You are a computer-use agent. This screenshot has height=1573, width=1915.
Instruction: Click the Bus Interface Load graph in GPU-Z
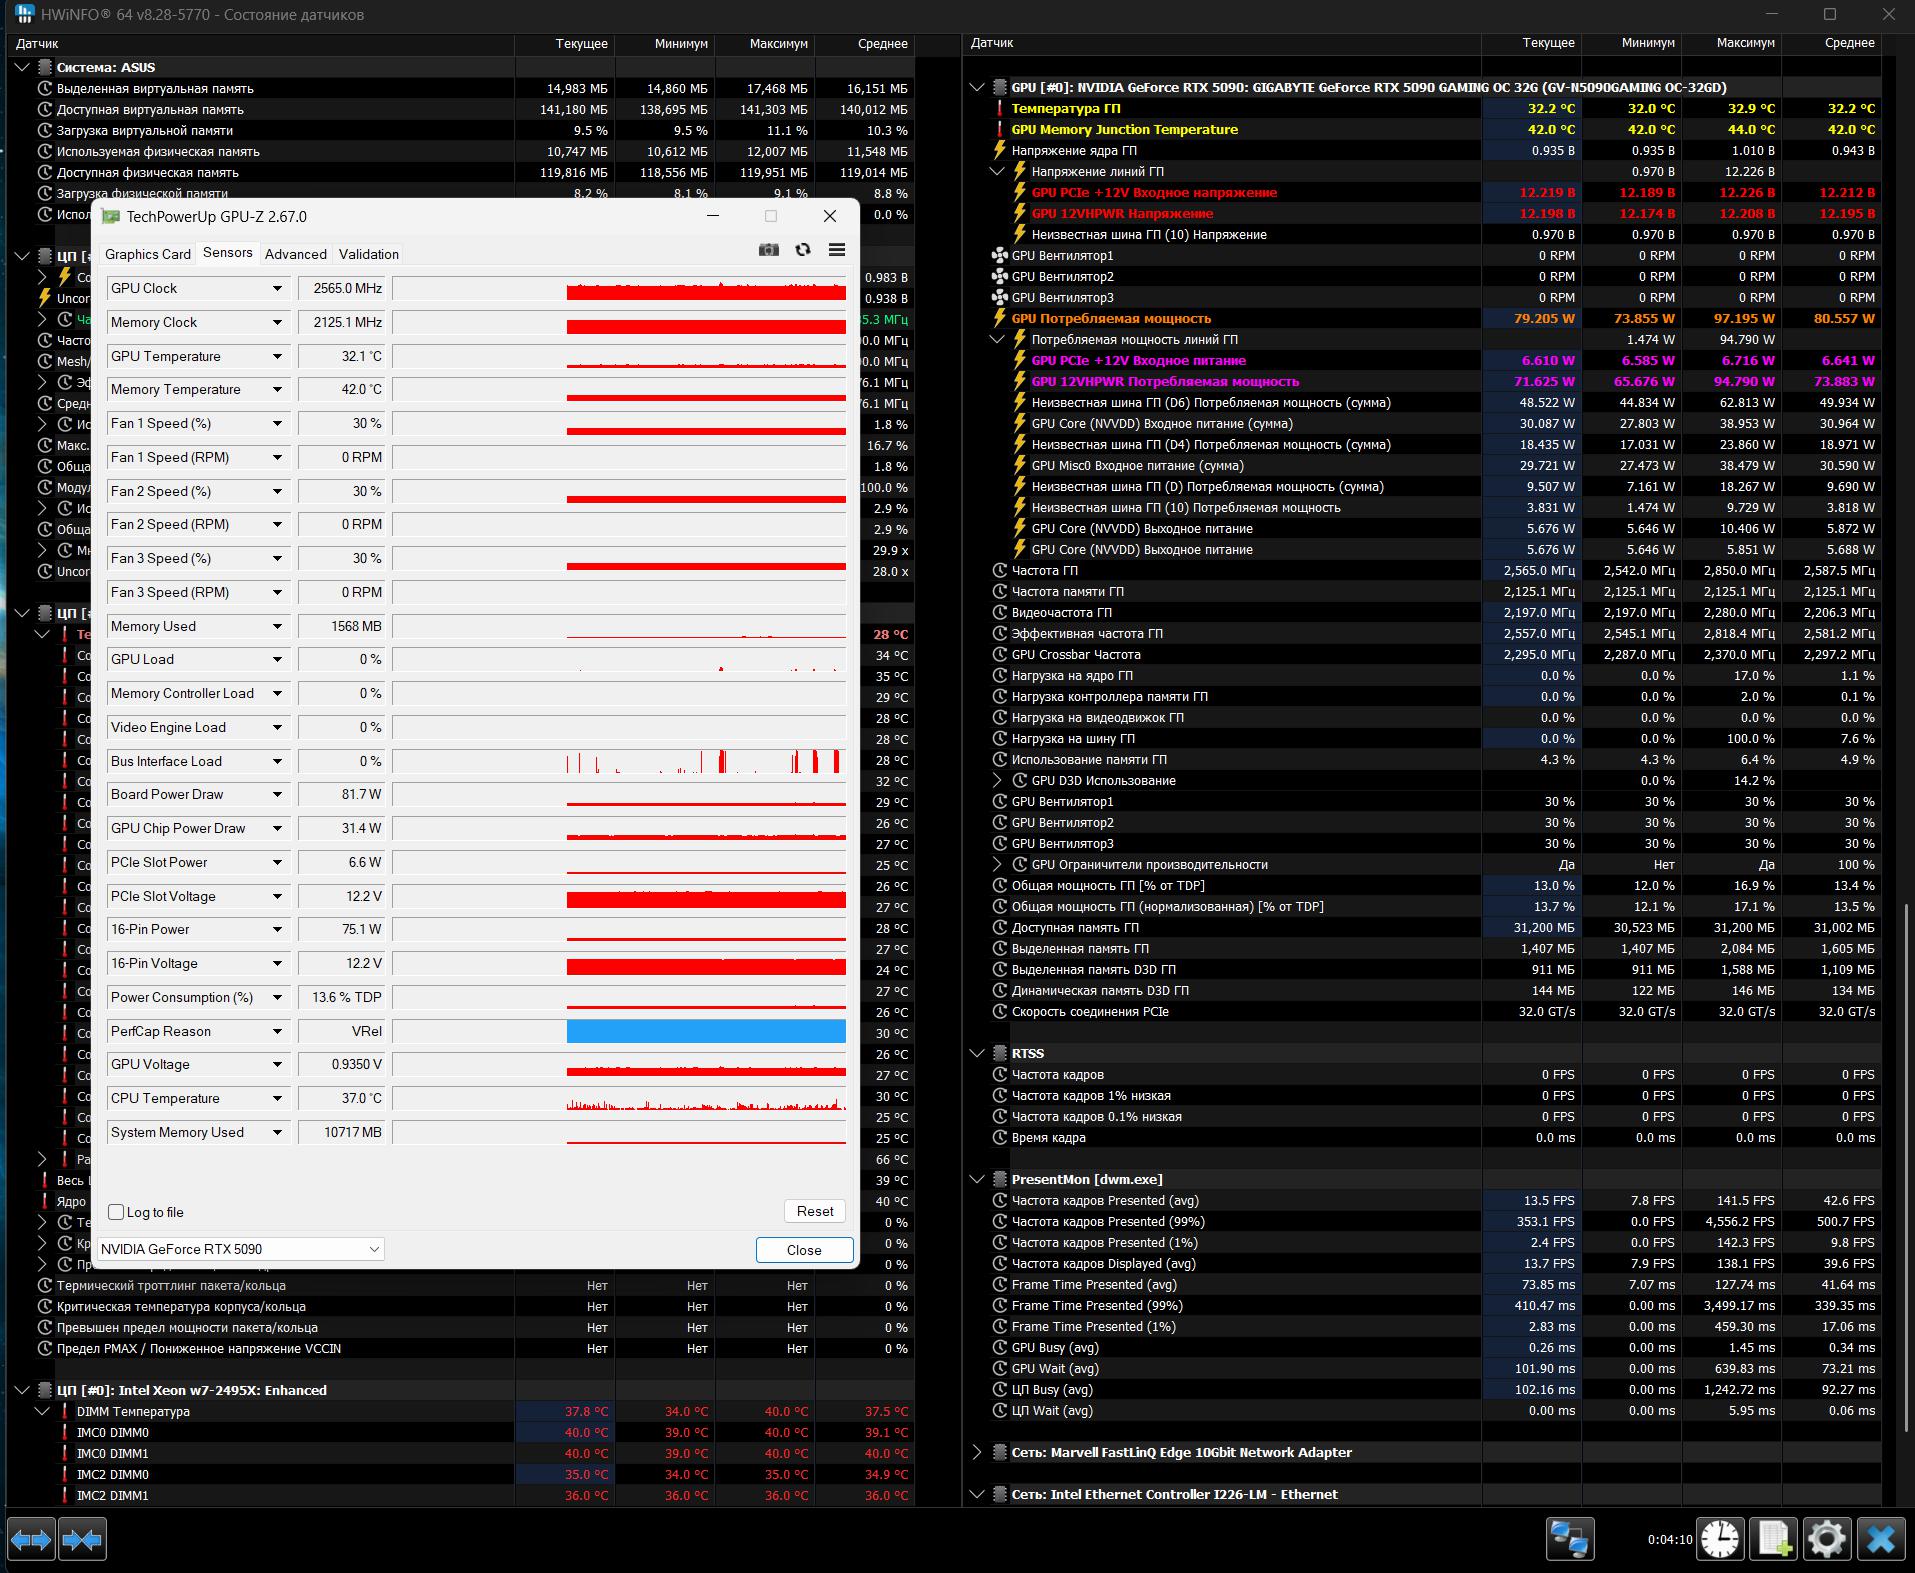click(619, 762)
